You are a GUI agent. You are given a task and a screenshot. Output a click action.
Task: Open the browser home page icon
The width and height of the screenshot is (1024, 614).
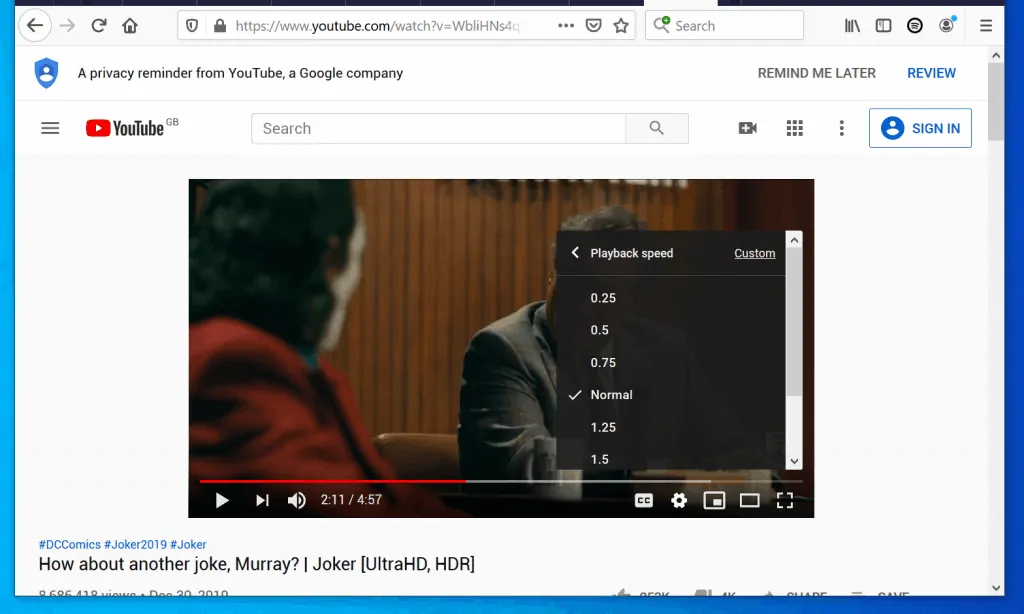point(130,25)
